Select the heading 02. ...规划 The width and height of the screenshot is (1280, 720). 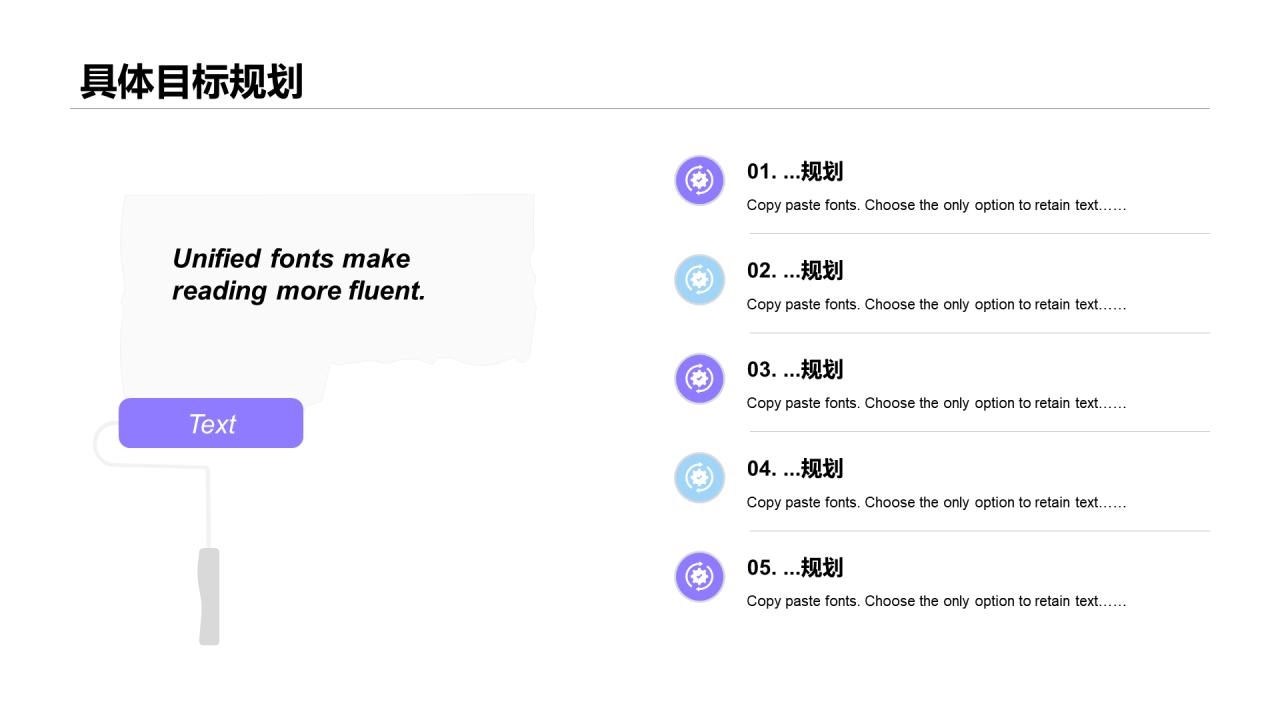pyautogui.click(x=795, y=270)
